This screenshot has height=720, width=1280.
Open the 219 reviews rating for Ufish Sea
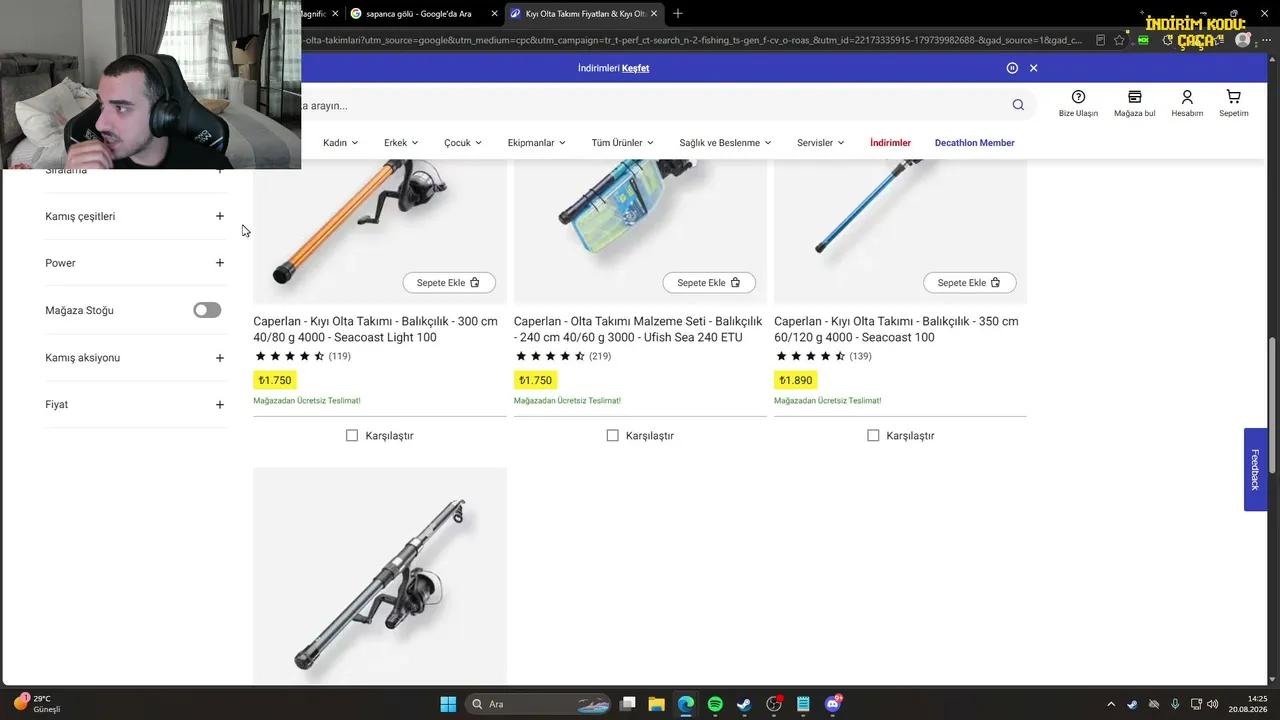pyautogui.click(x=563, y=356)
